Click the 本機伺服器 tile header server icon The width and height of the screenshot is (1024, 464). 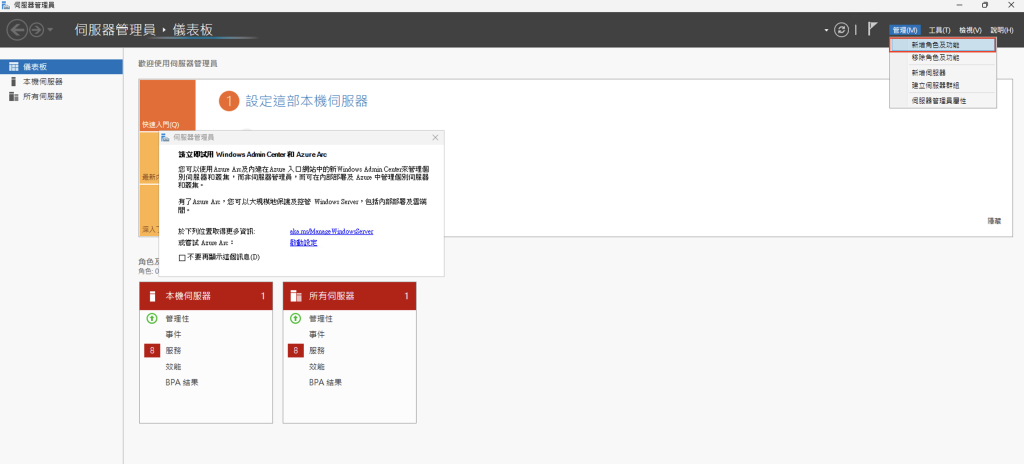tap(152, 297)
